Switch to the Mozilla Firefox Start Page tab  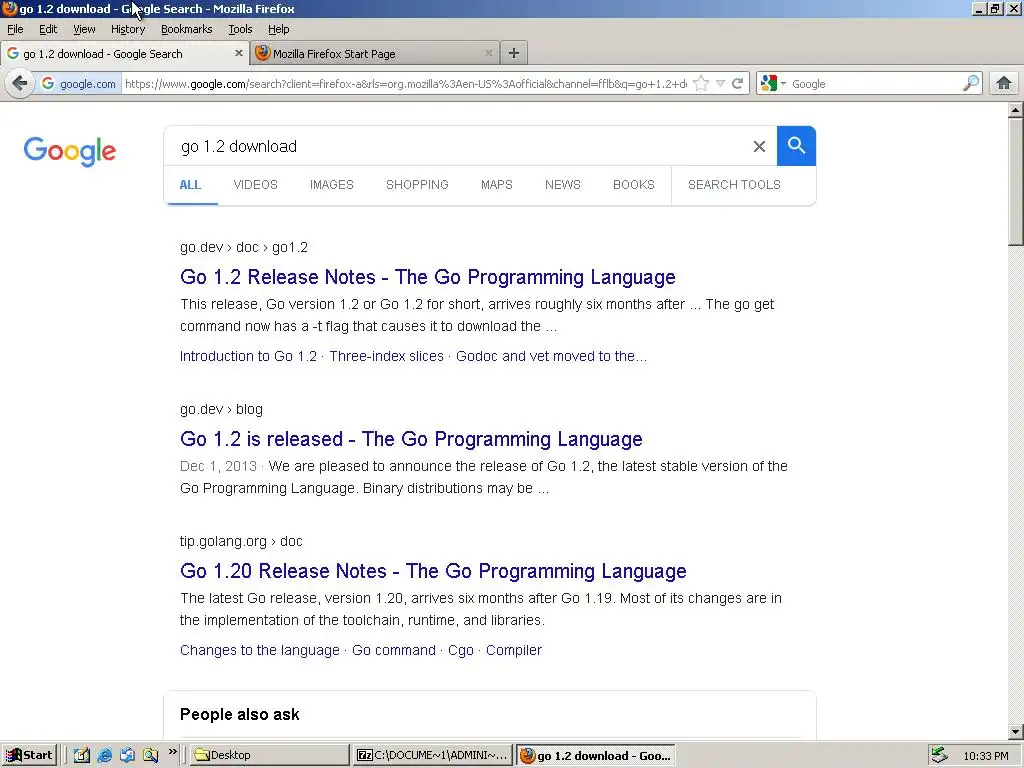[375, 54]
